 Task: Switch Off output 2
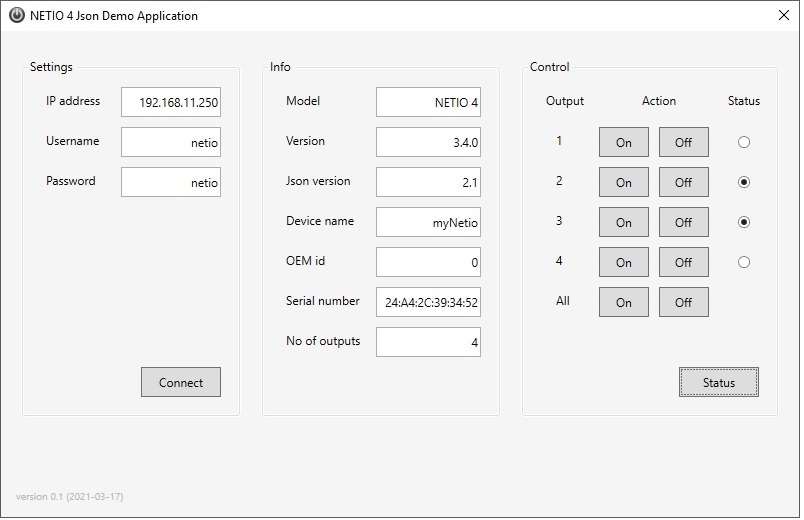[x=684, y=182]
